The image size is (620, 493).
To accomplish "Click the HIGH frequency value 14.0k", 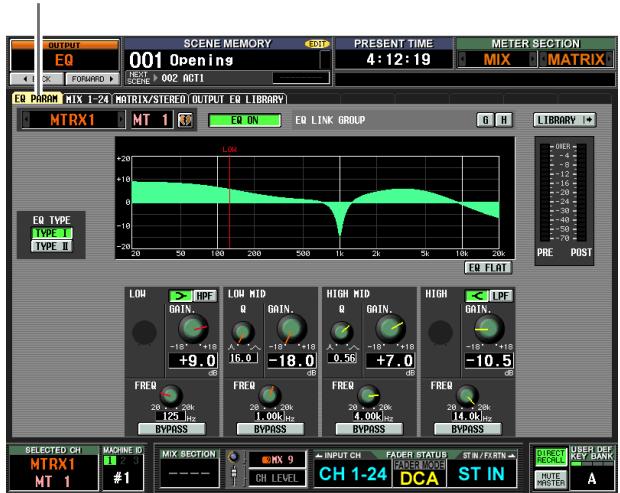I will [467, 416].
